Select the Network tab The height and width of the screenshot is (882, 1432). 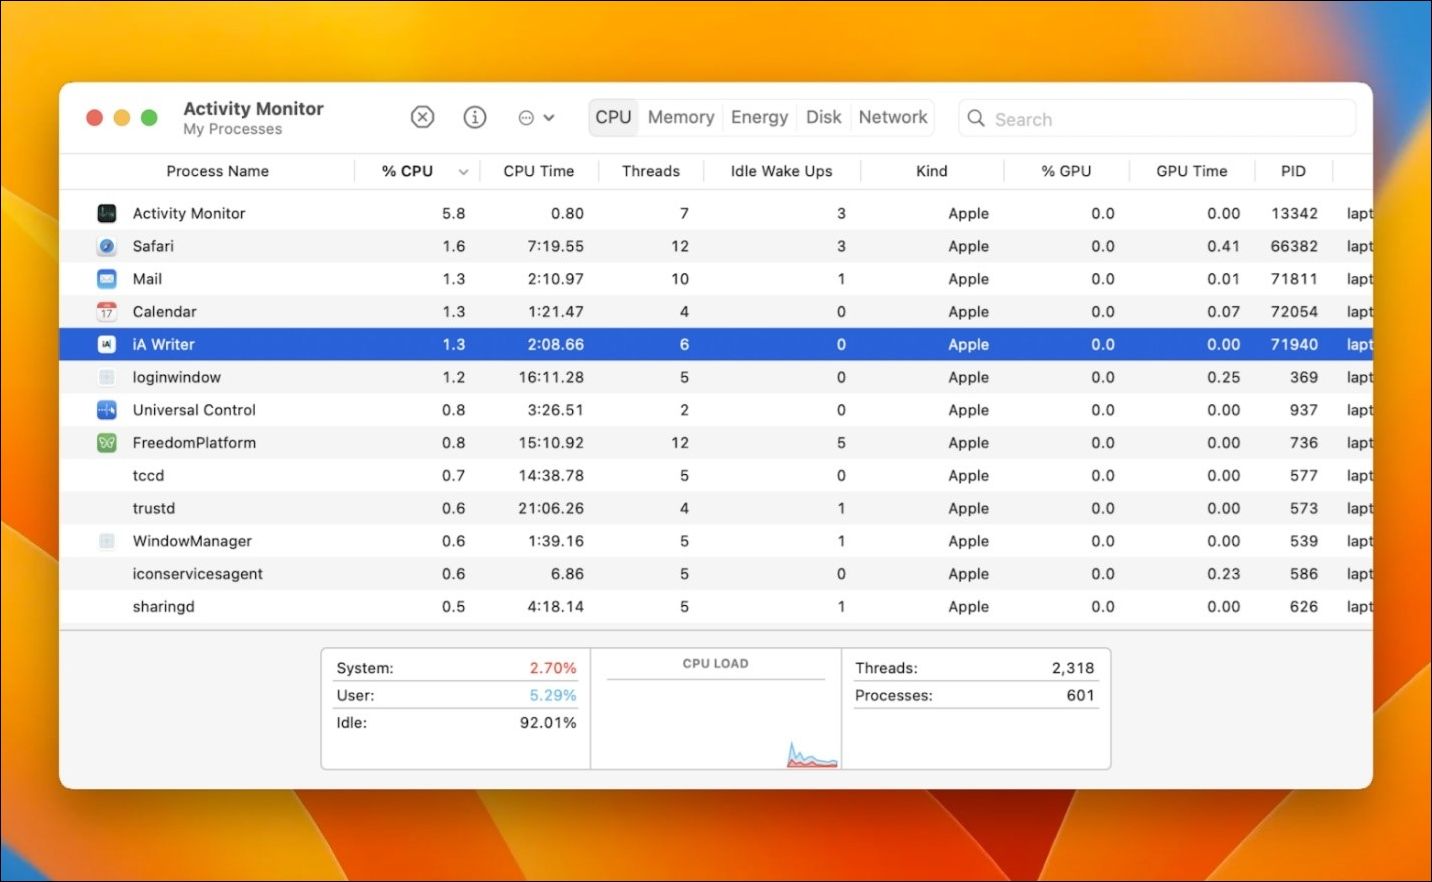893,118
